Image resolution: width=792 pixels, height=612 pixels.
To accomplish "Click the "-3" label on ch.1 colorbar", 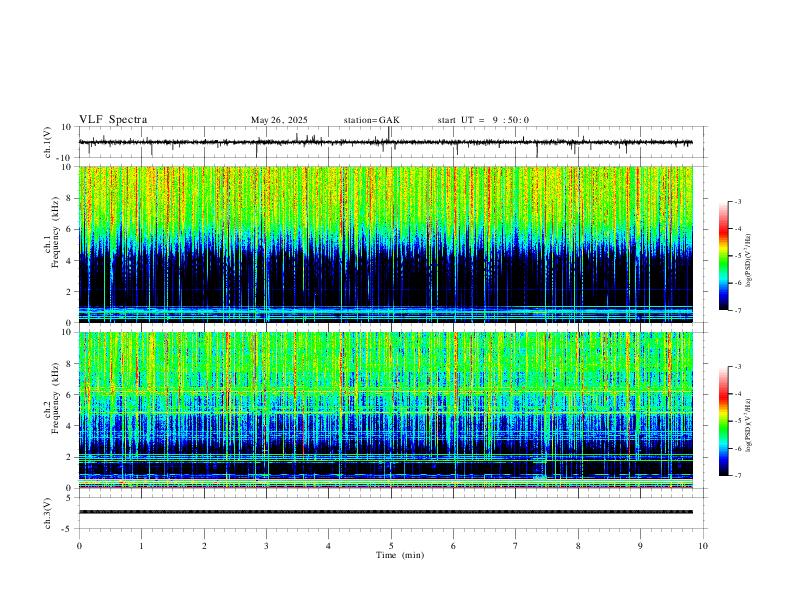I will (x=738, y=201).
